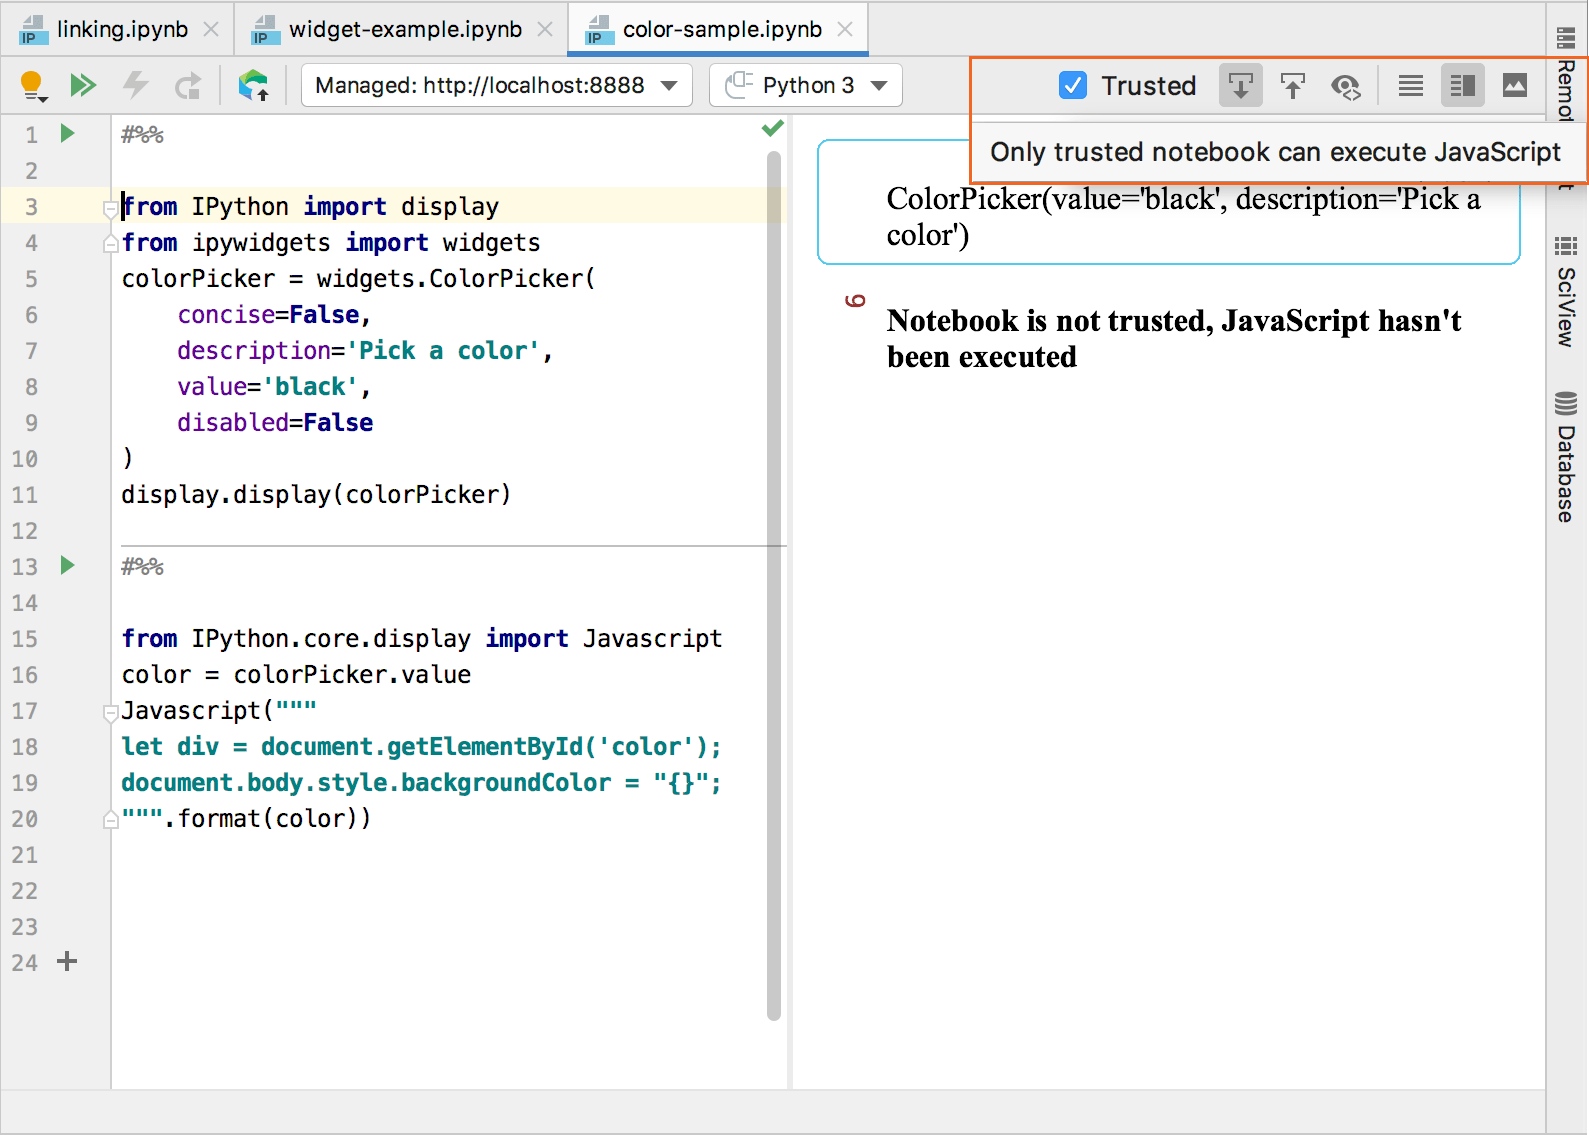1589x1135 pixels.
Task: Run the second cell at line 13
Action: point(67,565)
